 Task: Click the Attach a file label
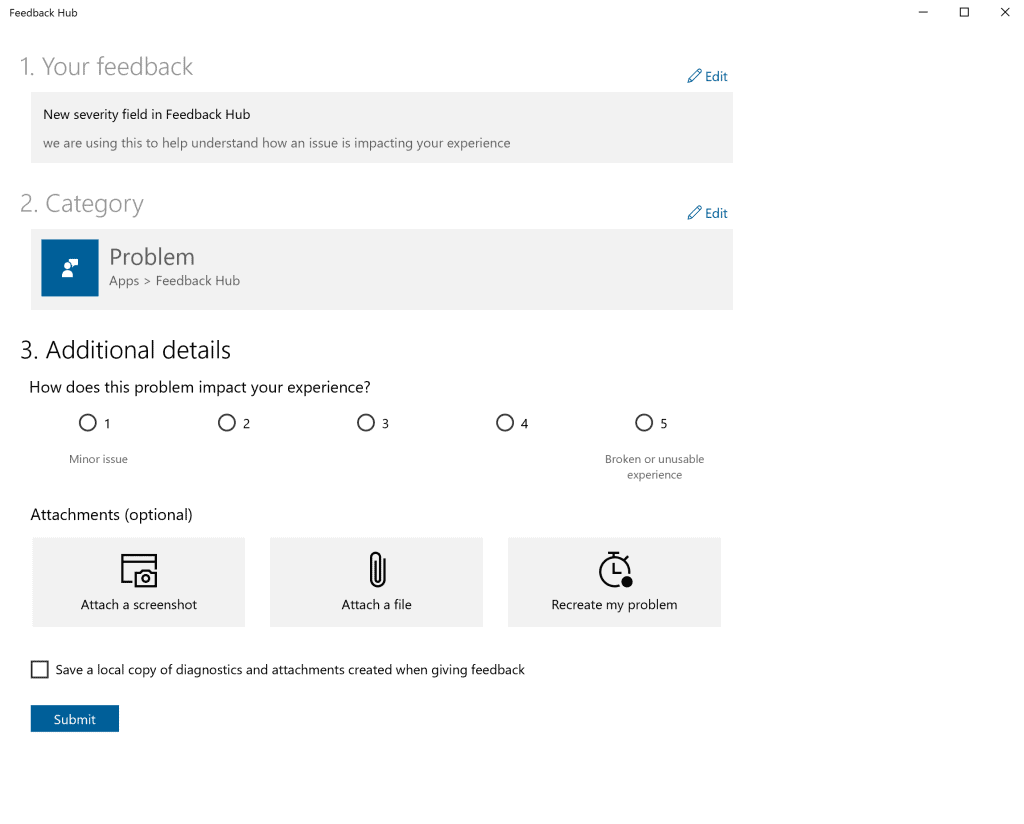click(x=376, y=605)
